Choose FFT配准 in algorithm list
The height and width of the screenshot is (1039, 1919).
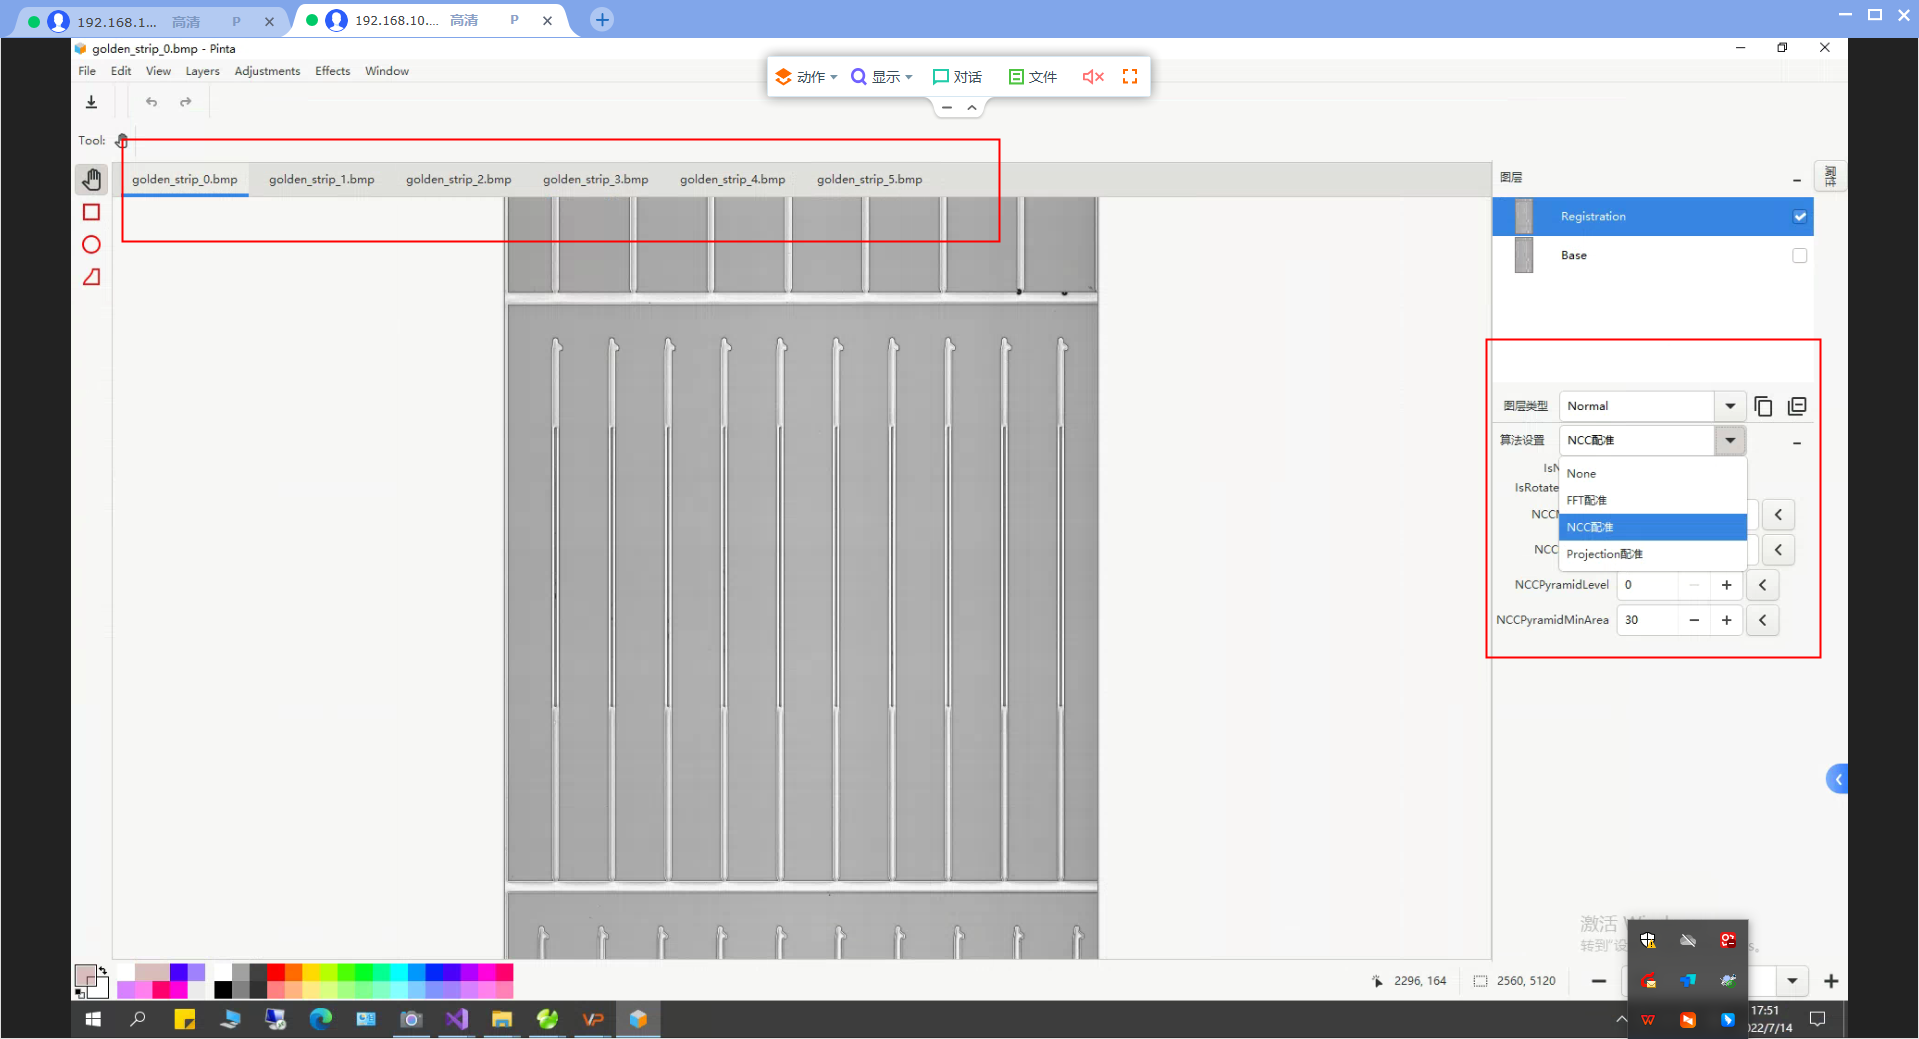(1652, 500)
